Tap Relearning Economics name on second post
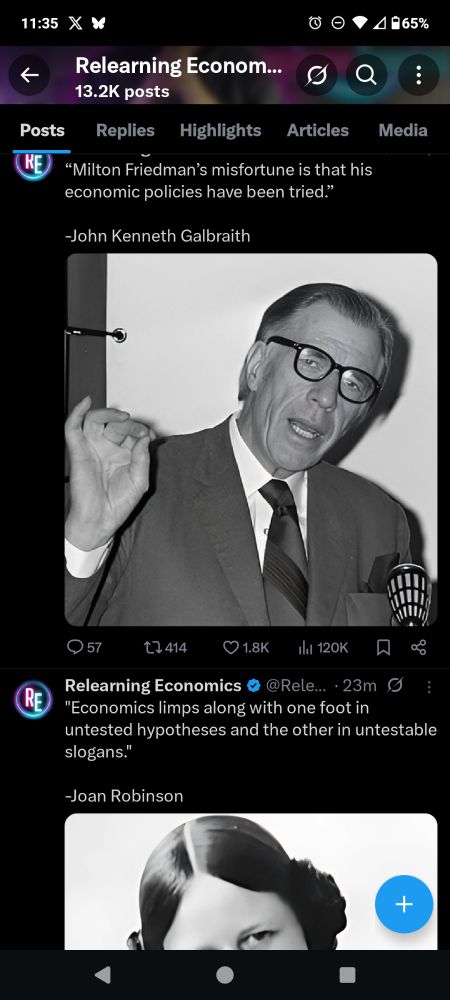The width and height of the screenshot is (450, 1000). coord(153,686)
